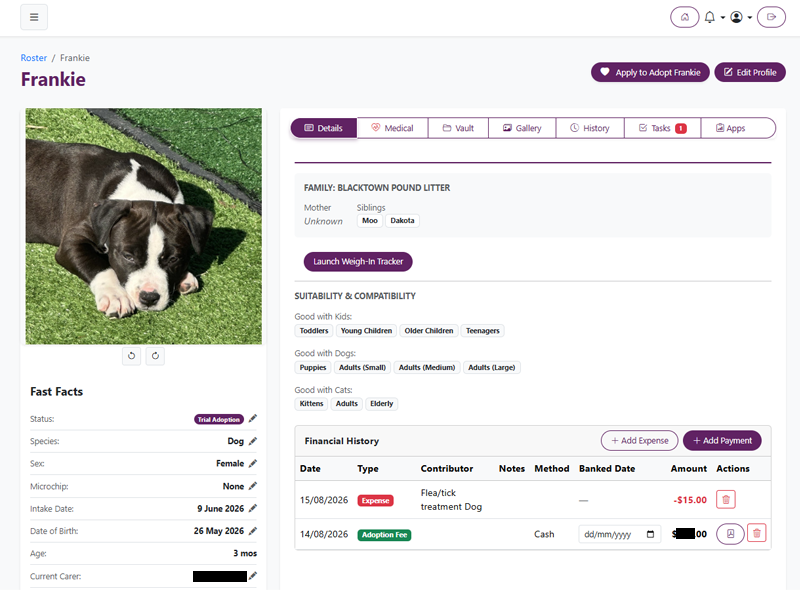This screenshot has height=591, width=800.
Task: Open the notifications bell dropdown
Action: pyautogui.click(x=714, y=17)
